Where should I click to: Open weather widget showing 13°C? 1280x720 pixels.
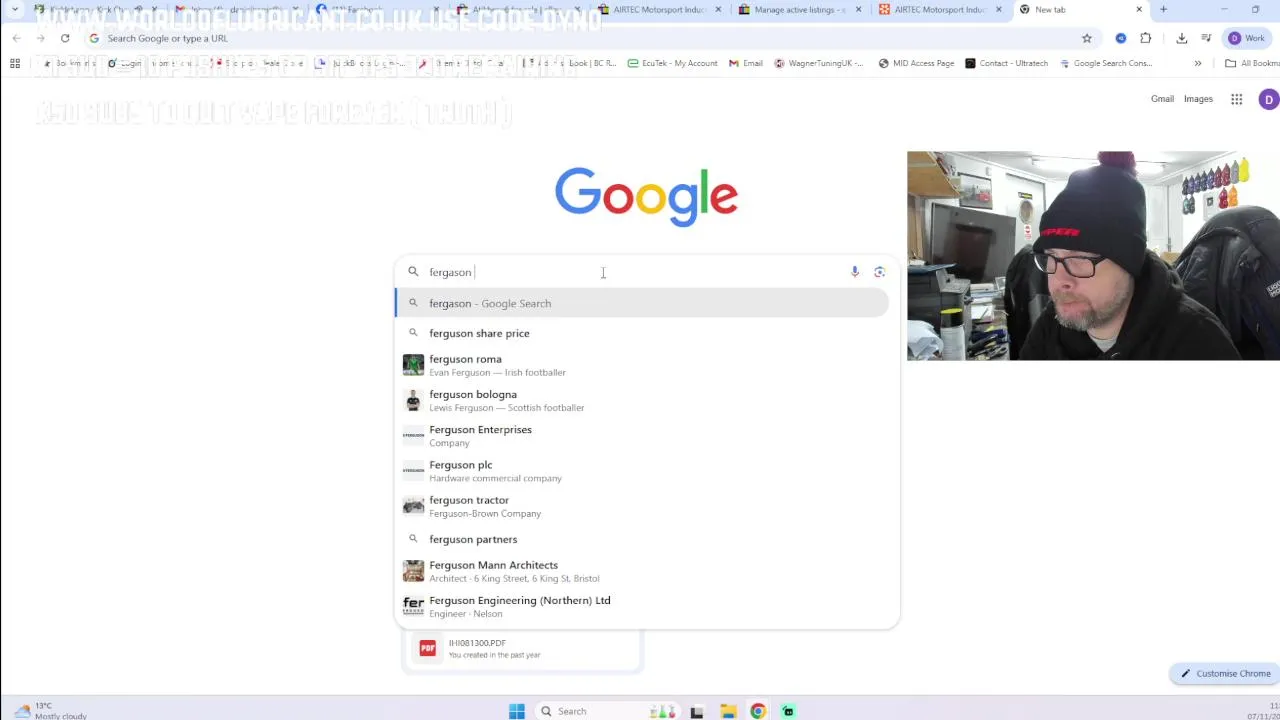(50, 710)
